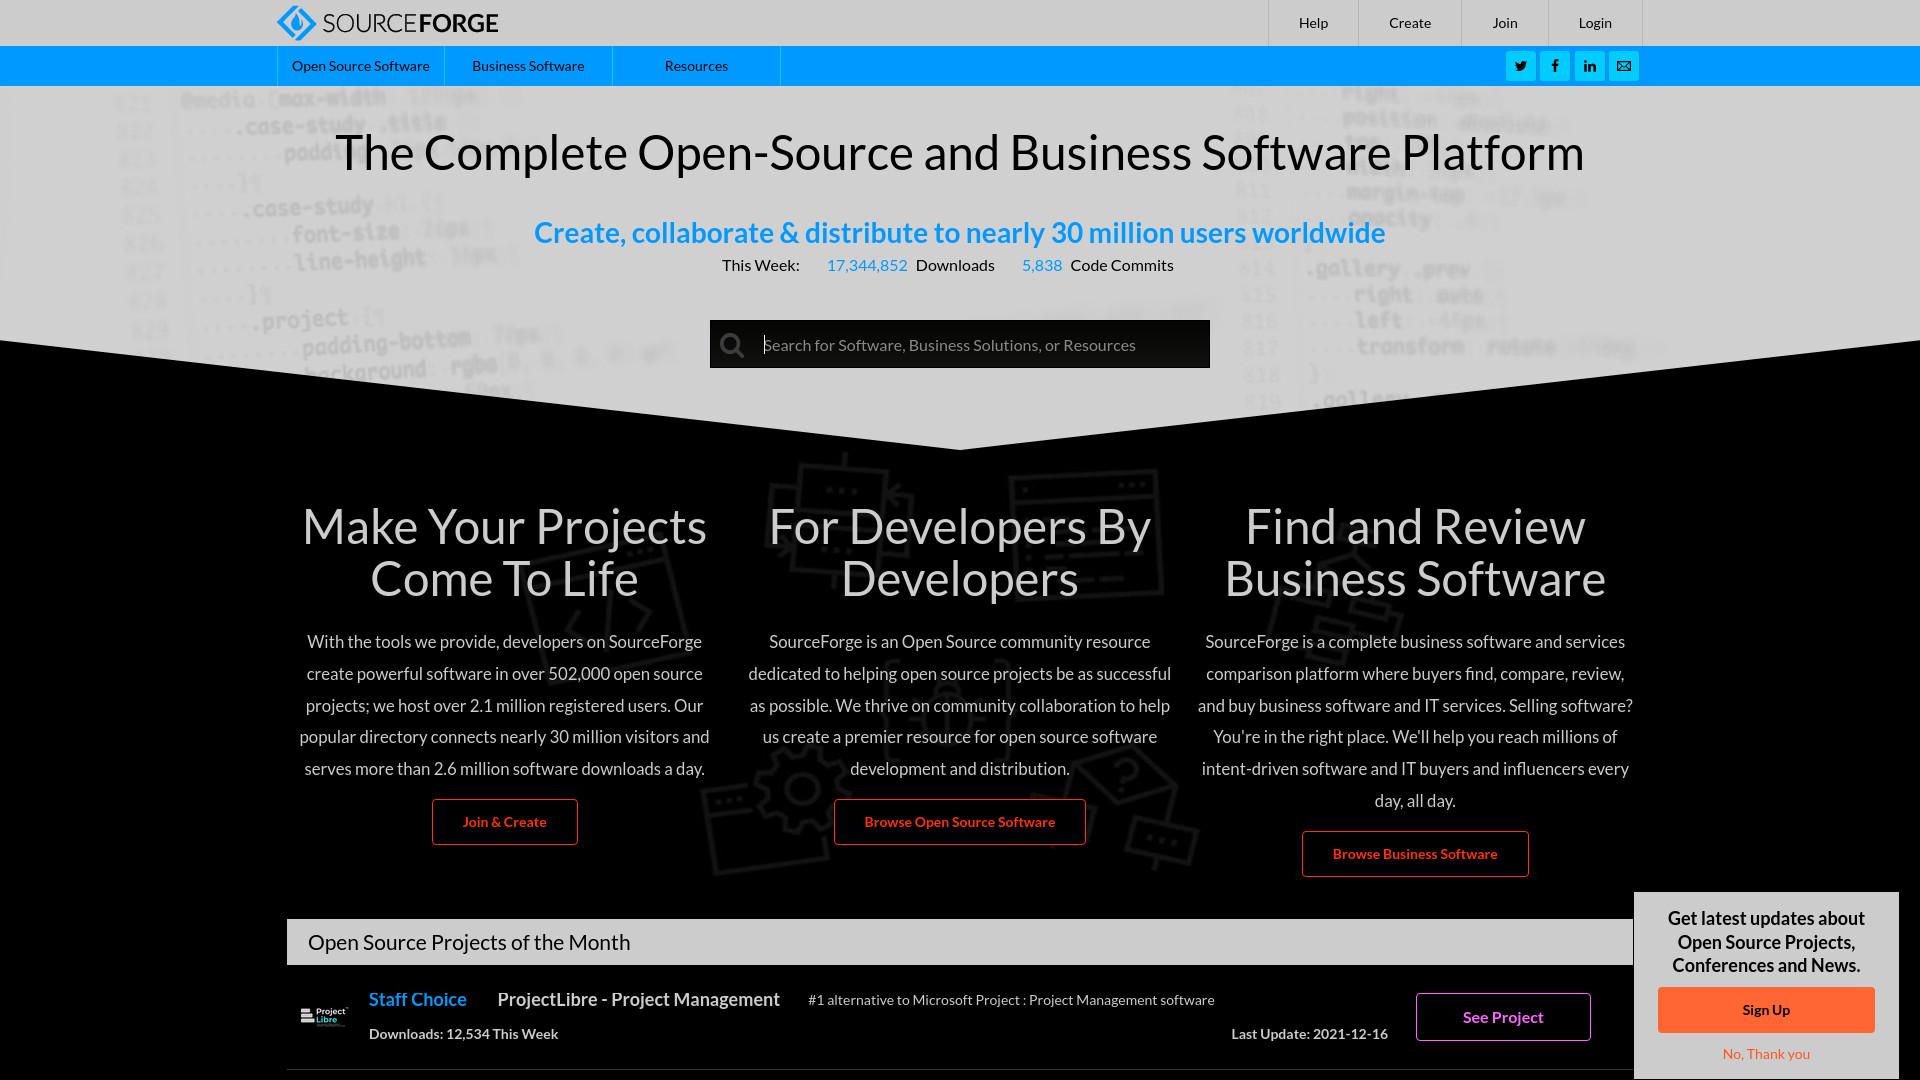Click the #1 alternative to Microsoft Project description
The image size is (1920, 1080).
click(x=1010, y=1000)
